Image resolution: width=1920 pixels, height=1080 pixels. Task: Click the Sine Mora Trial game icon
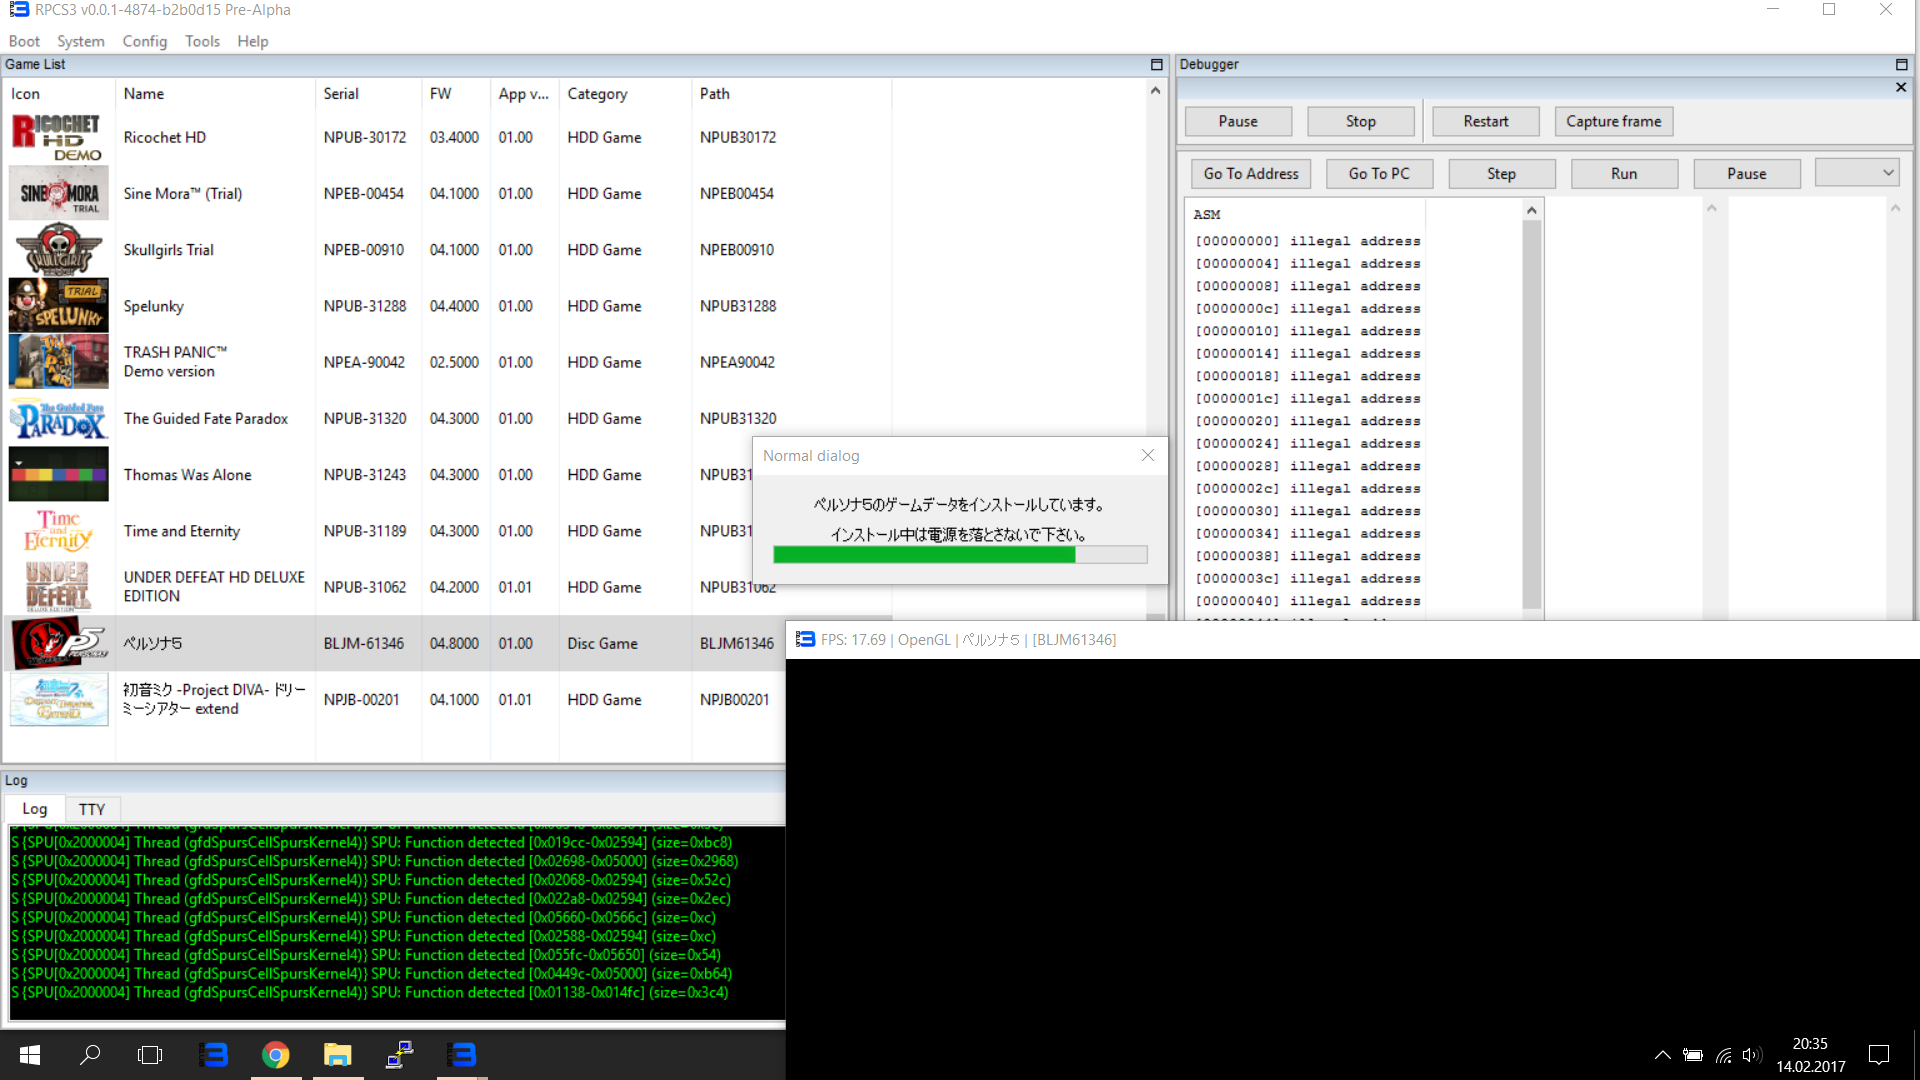[x=58, y=193]
